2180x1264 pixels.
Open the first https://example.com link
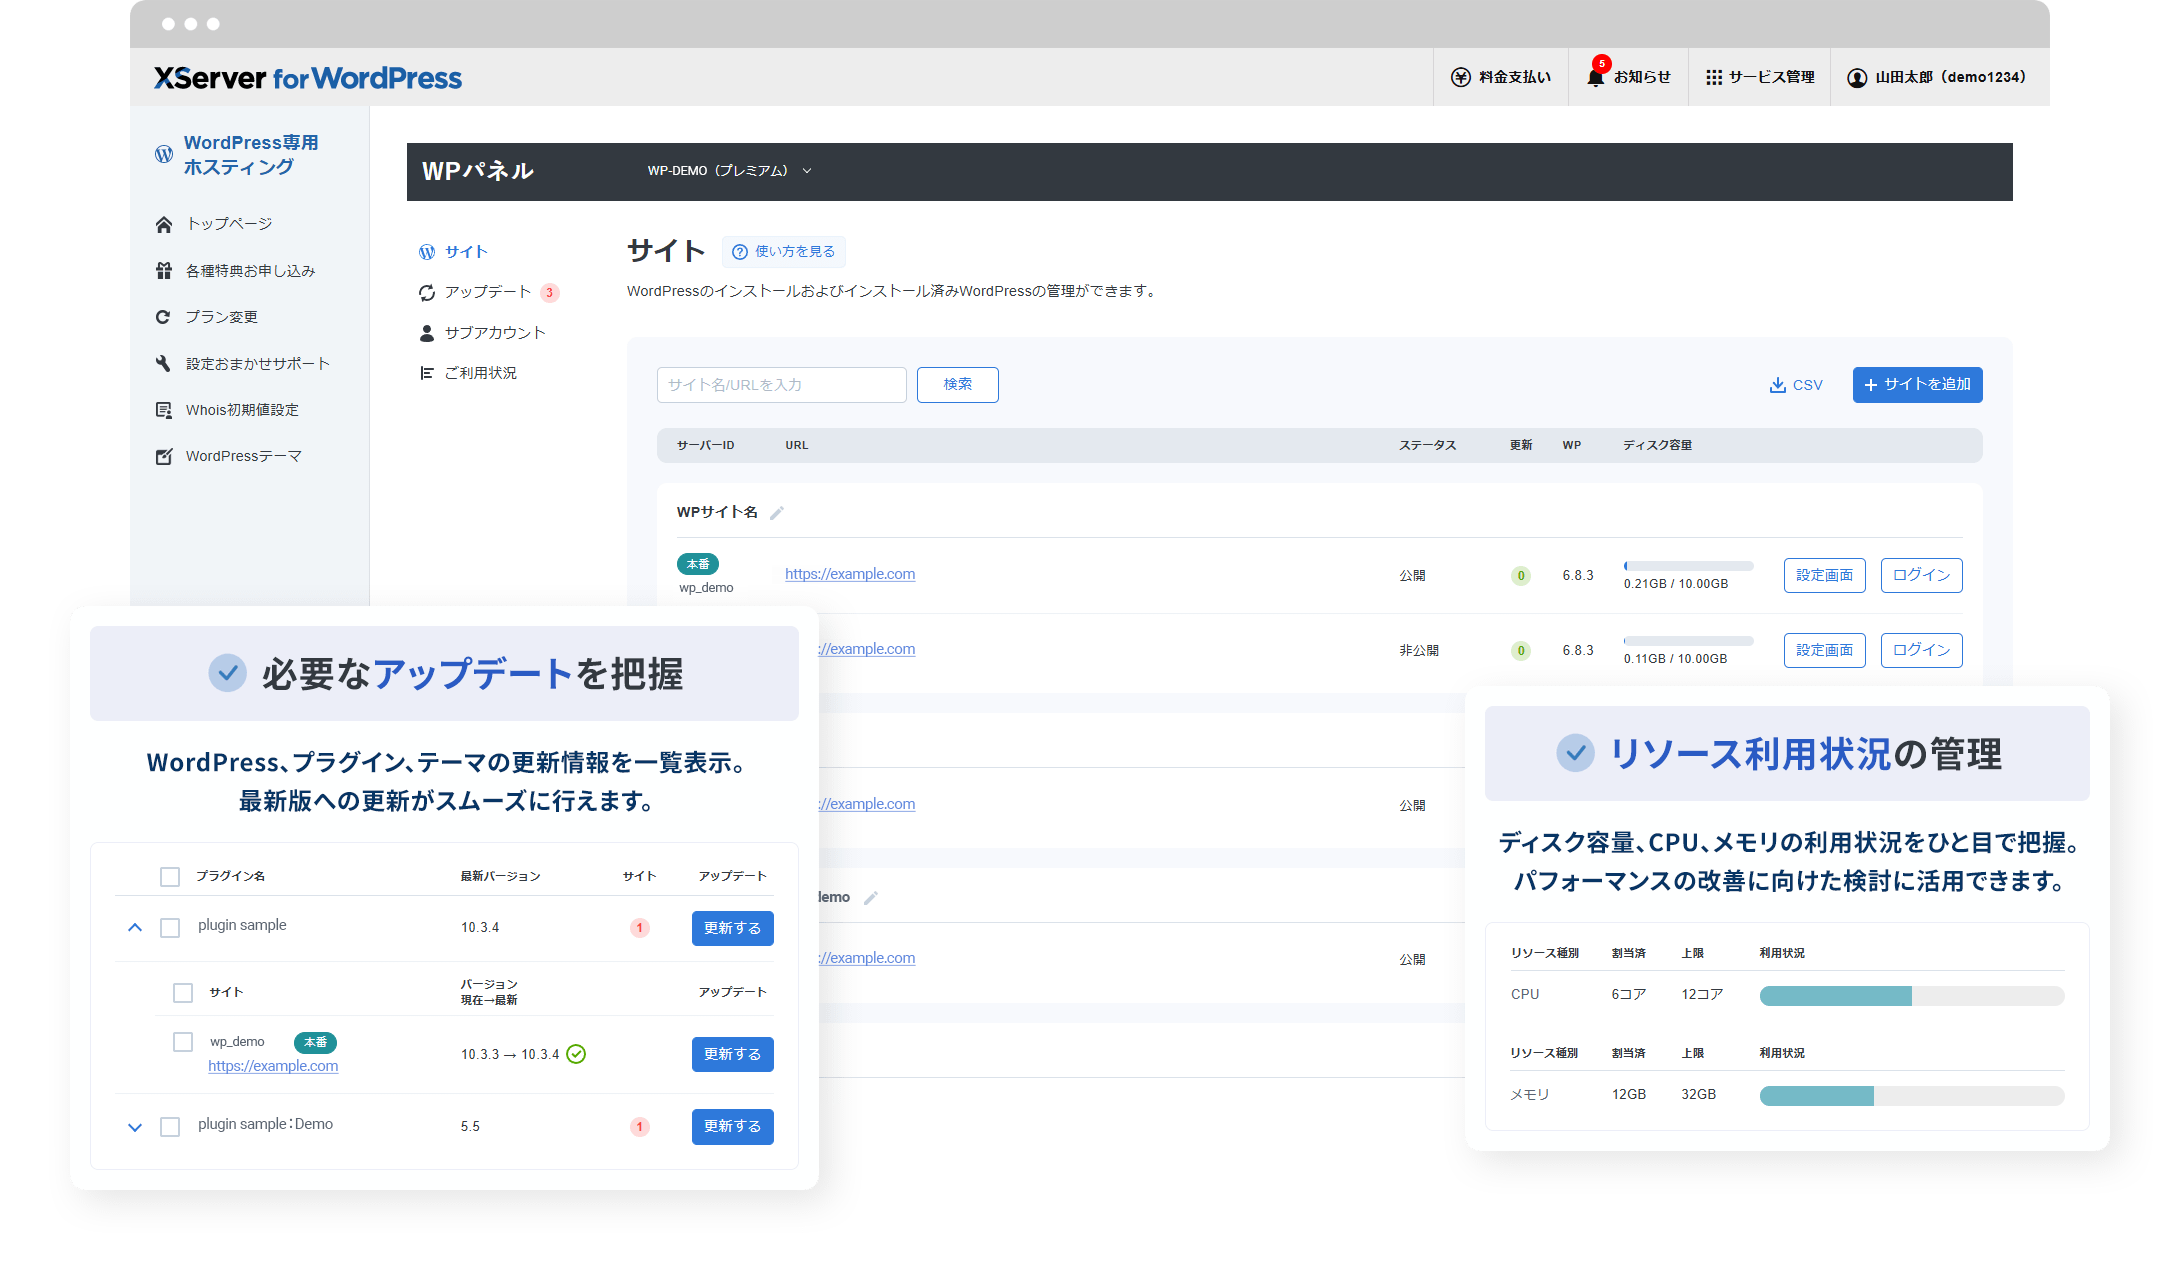click(x=849, y=574)
